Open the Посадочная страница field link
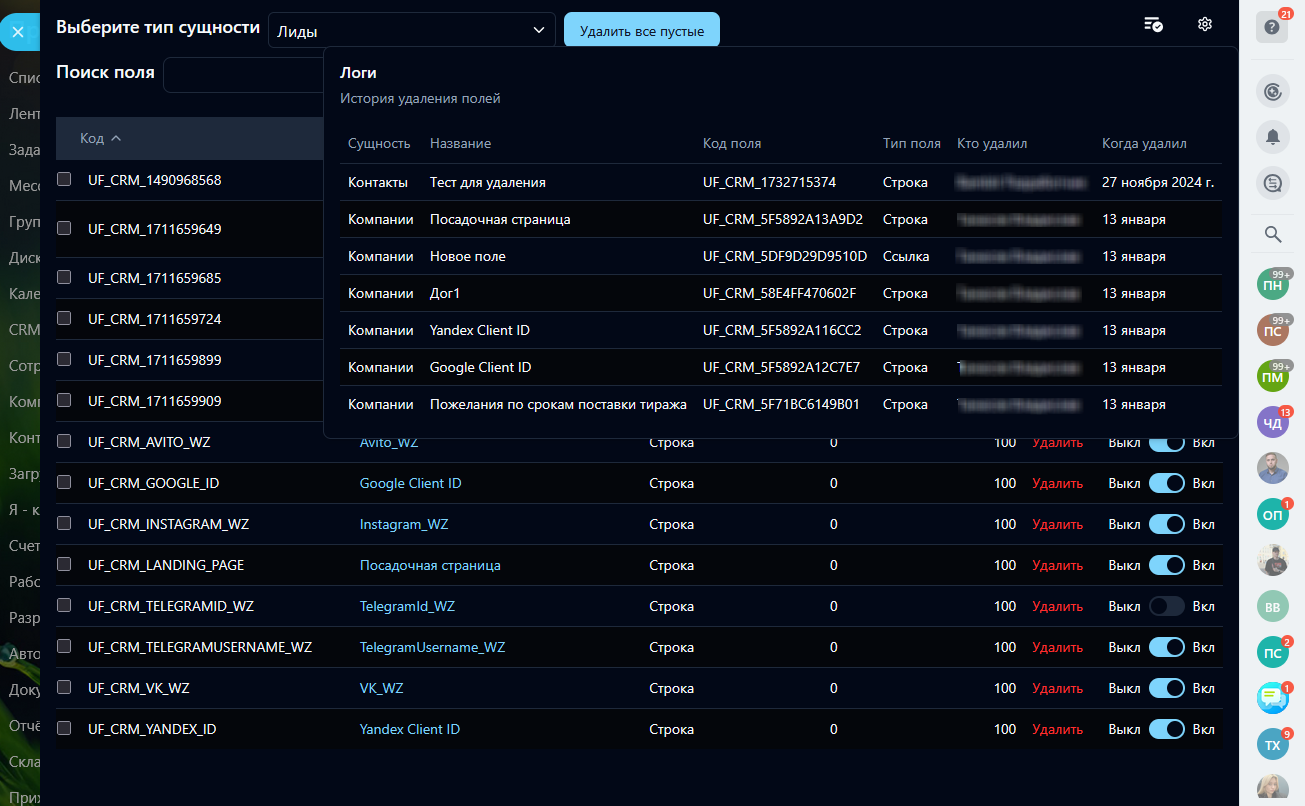1305x806 pixels. click(430, 565)
